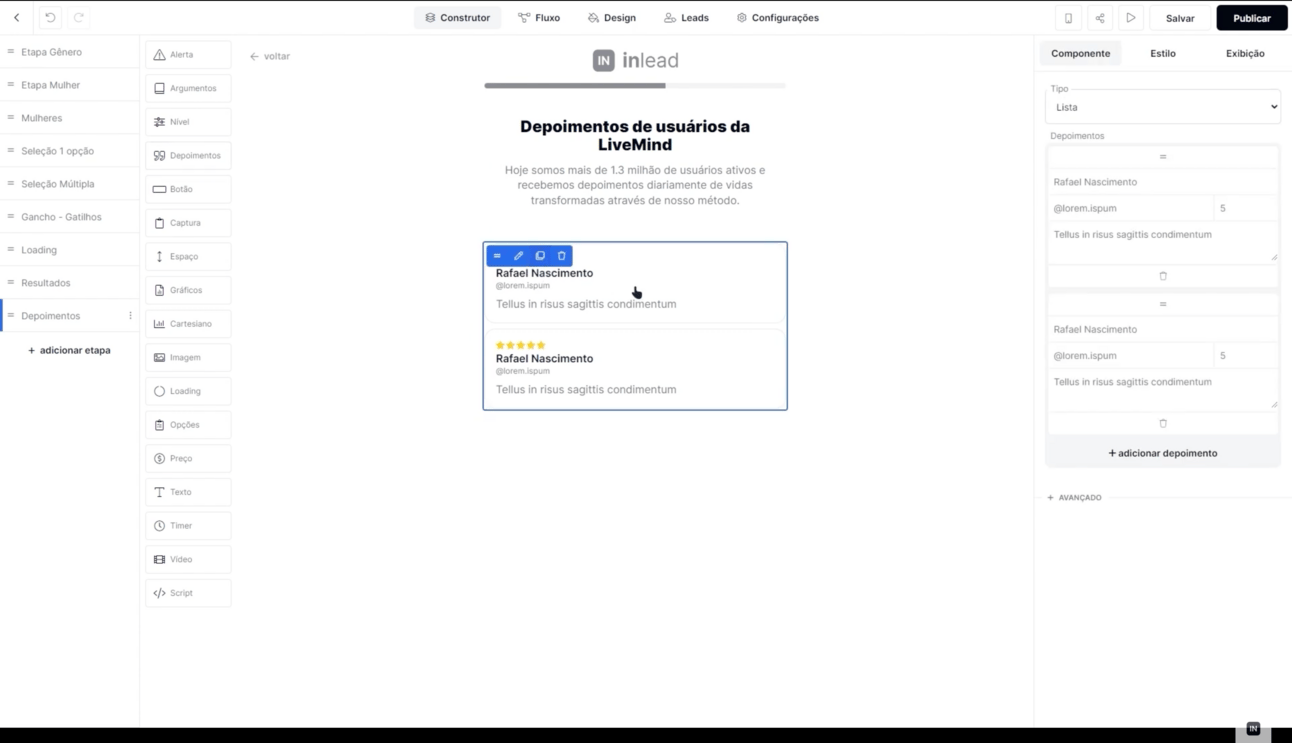Click the share icon in the top bar
This screenshot has width=1292, height=743.
(1099, 18)
